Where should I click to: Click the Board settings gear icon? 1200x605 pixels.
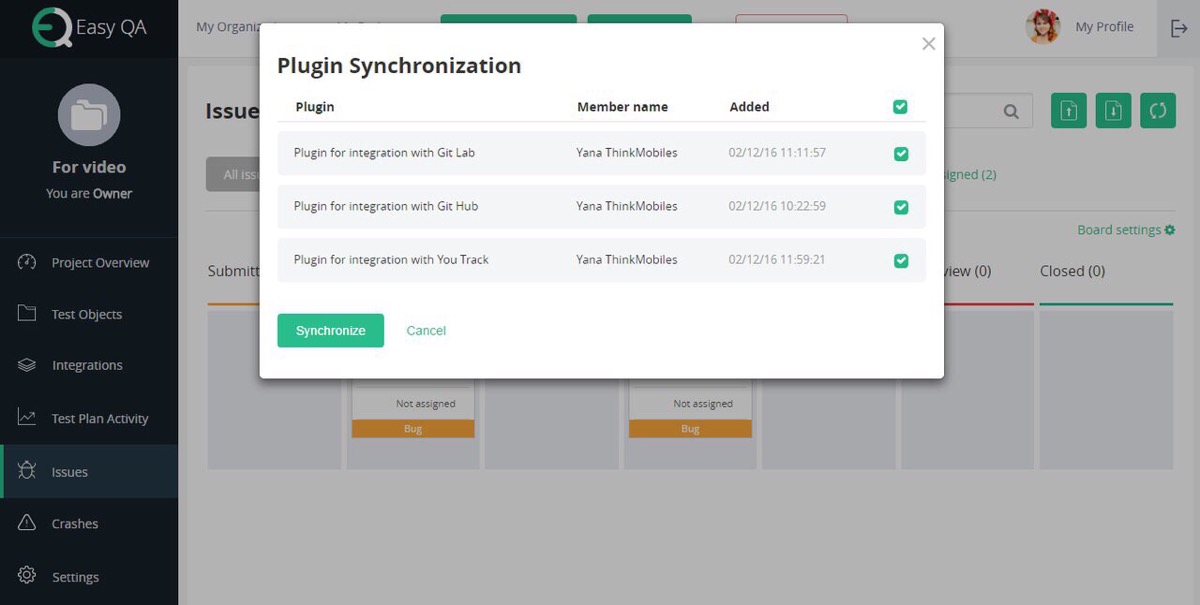(1170, 230)
